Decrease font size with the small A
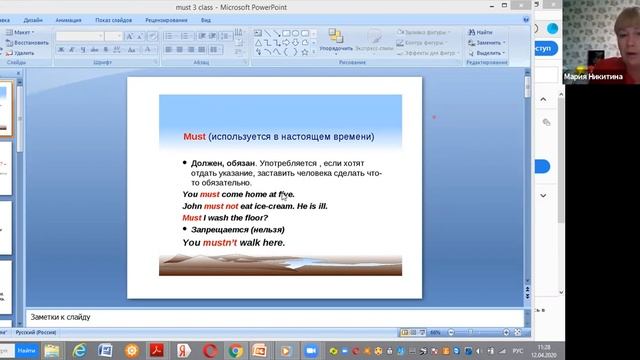640x360 pixels. tap(140, 36)
